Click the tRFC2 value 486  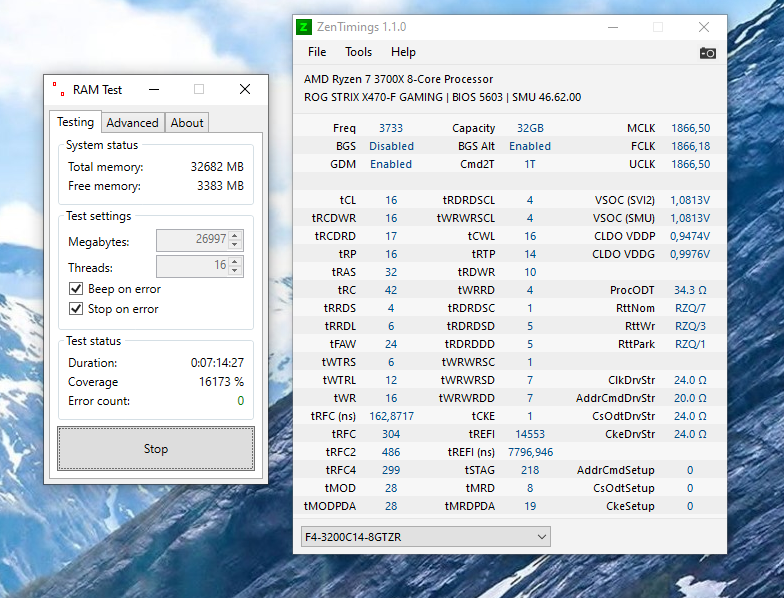click(x=391, y=452)
